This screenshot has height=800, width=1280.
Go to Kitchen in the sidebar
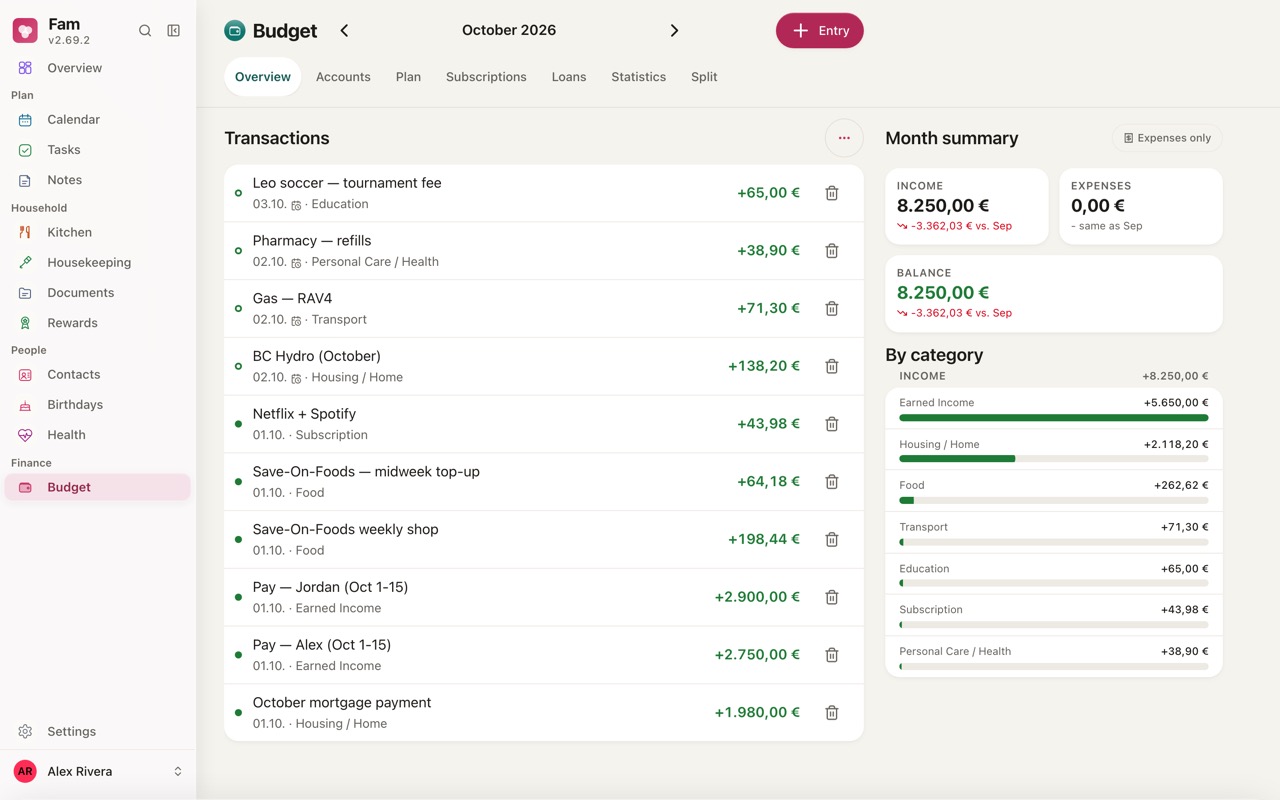pyautogui.click(x=98, y=232)
